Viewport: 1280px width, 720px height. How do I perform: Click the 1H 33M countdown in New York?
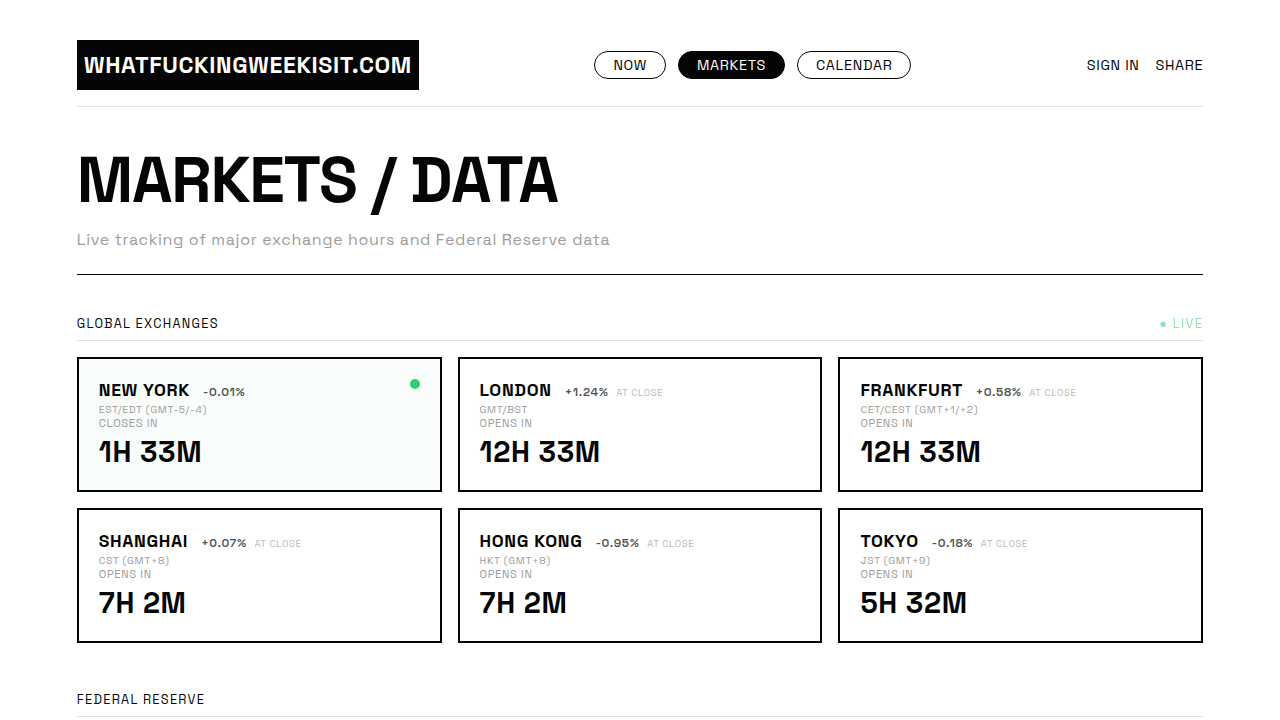pyautogui.click(x=150, y=452)
